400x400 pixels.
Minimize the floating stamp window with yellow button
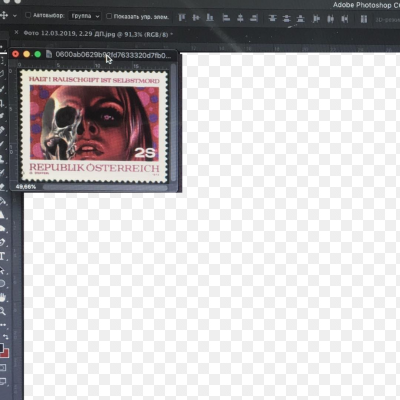click(x=27, y=54)
